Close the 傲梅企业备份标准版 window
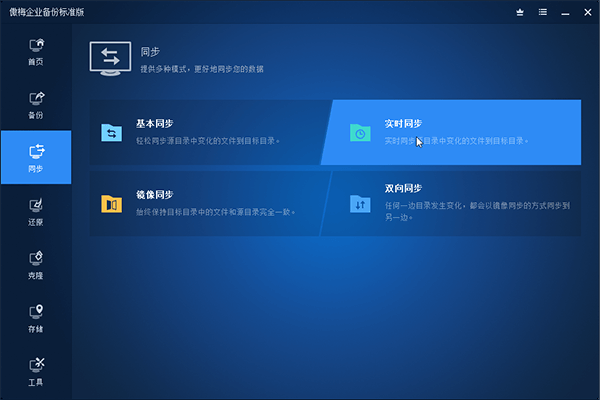 click(x=587, y=12)
